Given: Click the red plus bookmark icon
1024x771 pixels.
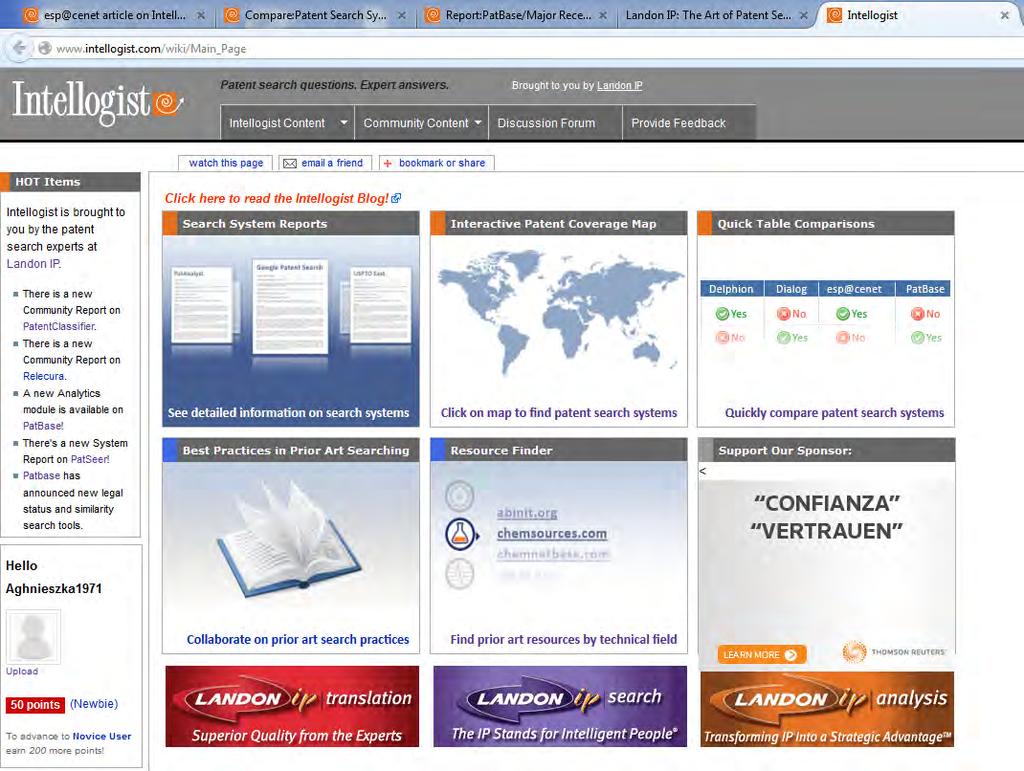Looking at the screenshot, I should [387, 163].
